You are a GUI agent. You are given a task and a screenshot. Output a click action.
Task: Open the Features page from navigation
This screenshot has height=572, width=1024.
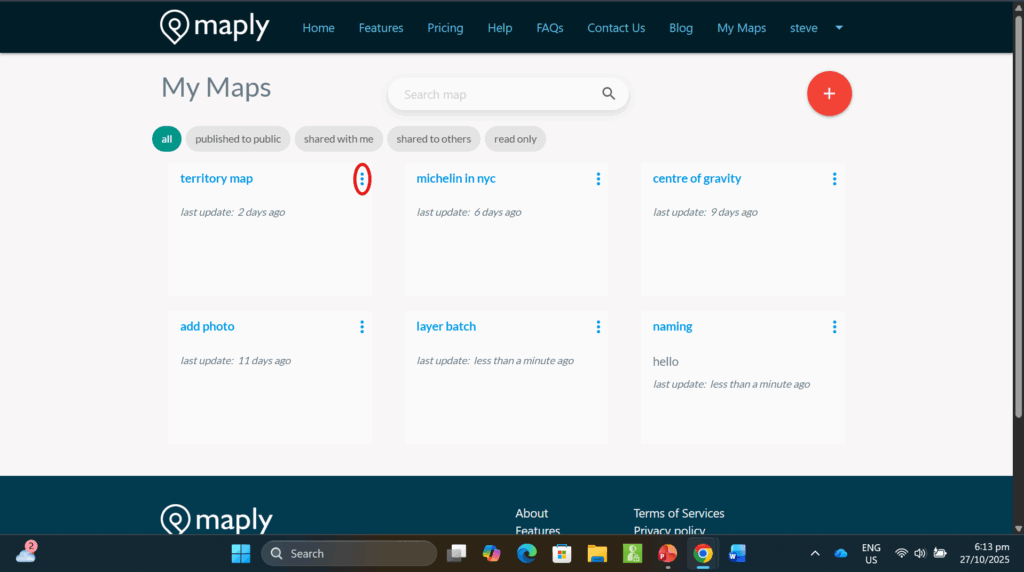(x=381, y=28)
